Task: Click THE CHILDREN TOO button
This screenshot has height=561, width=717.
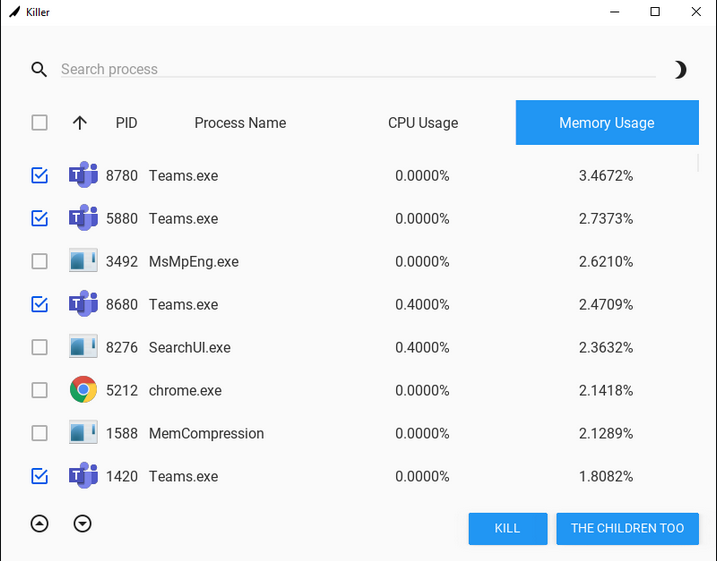Action: coord(627,529)
